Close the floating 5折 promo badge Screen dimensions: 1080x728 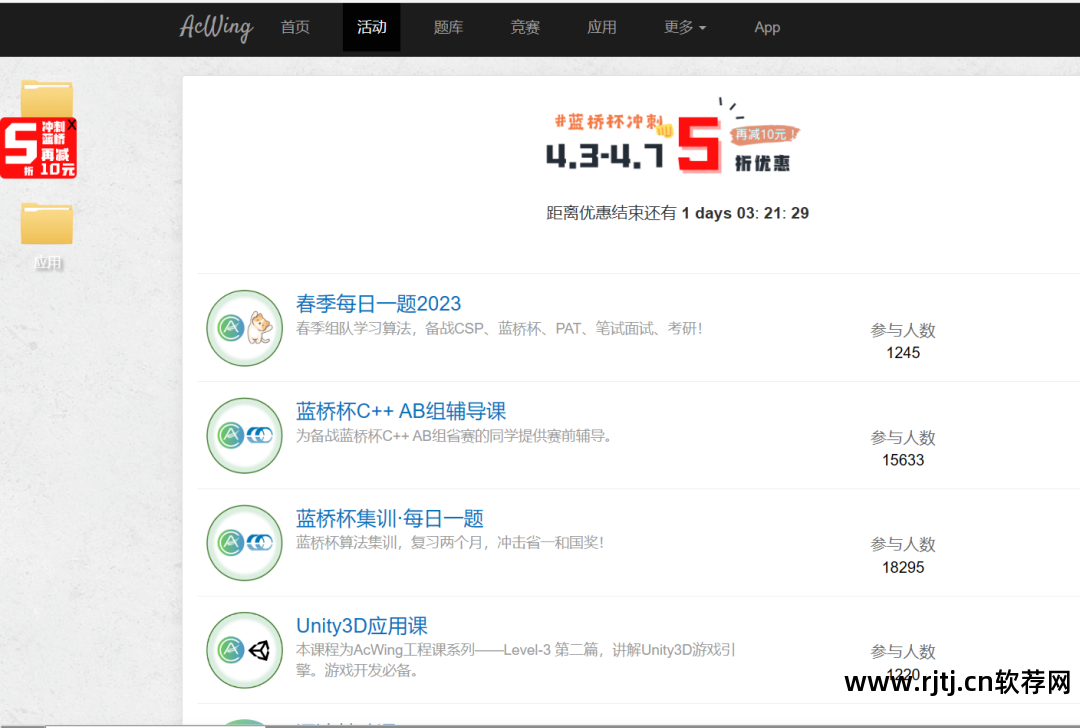[x=72, y=125]
